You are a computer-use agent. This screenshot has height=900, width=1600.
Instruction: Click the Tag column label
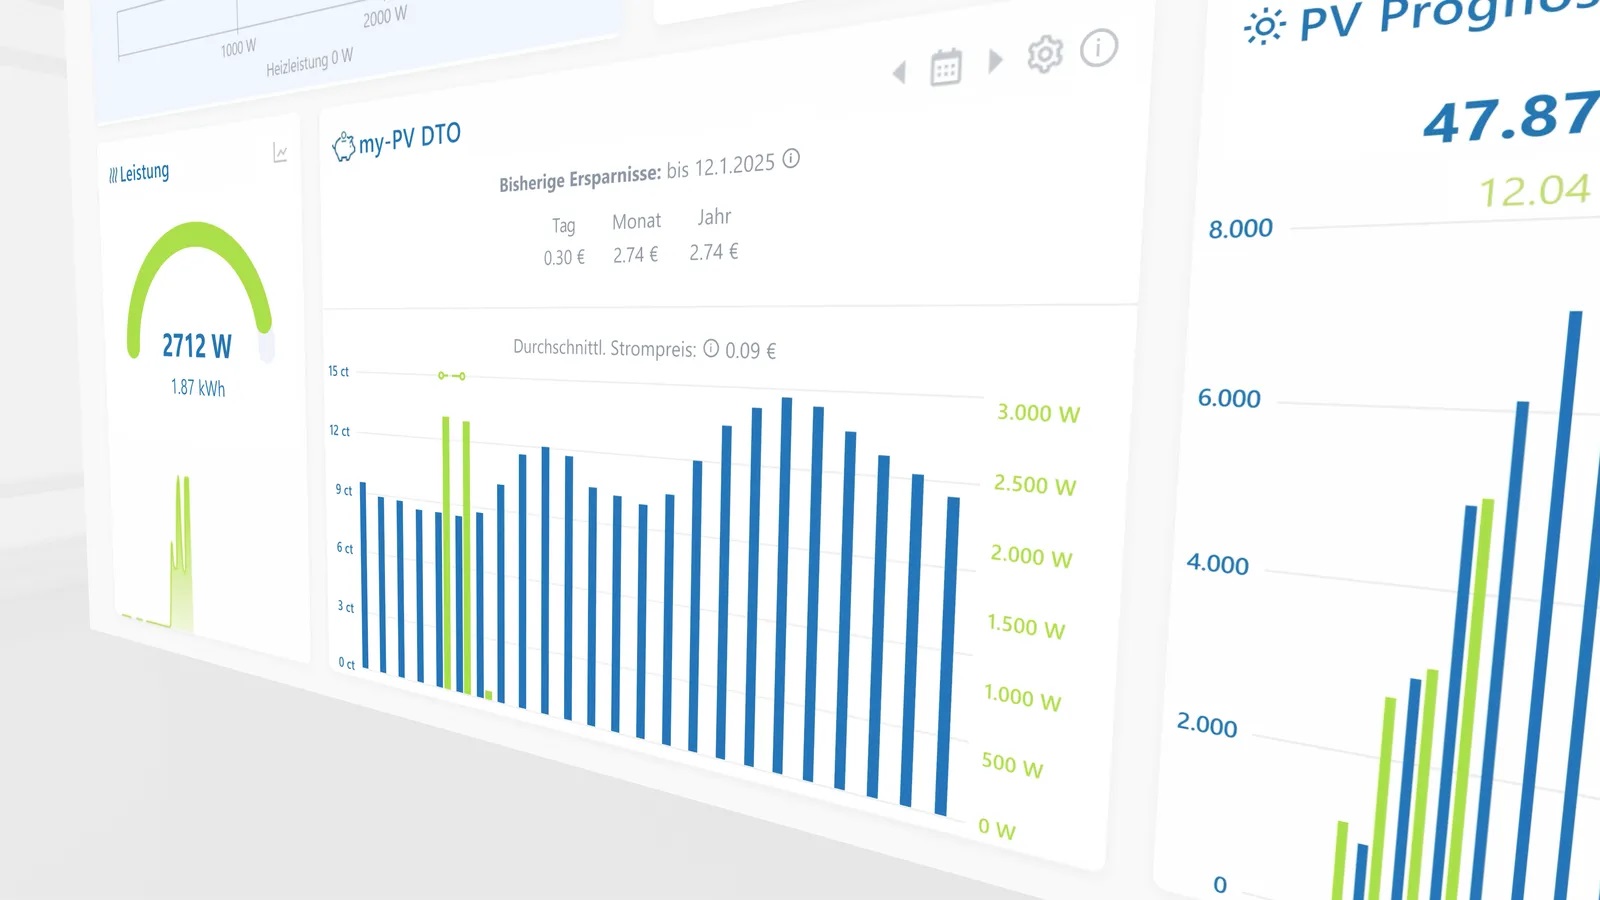tap(564, 226)
